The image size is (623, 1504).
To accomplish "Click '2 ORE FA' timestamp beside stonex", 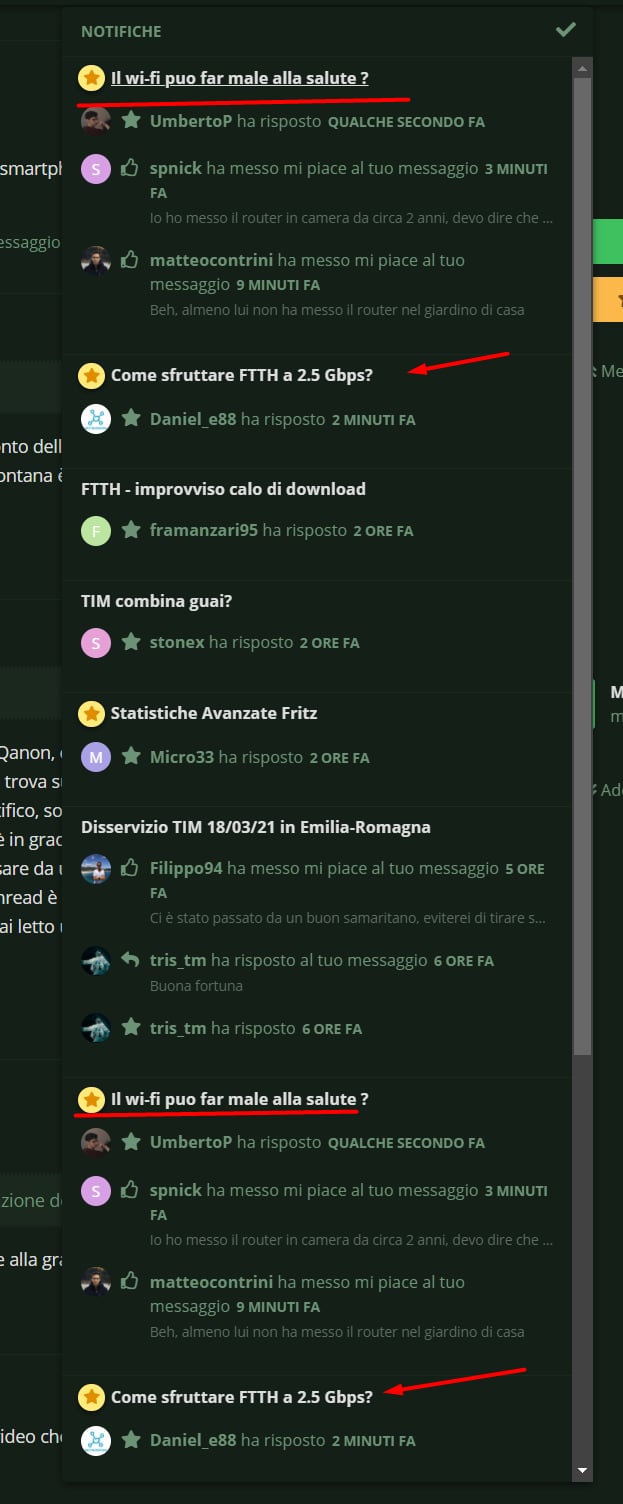I will pyautogui.click(x=329, y=643).
